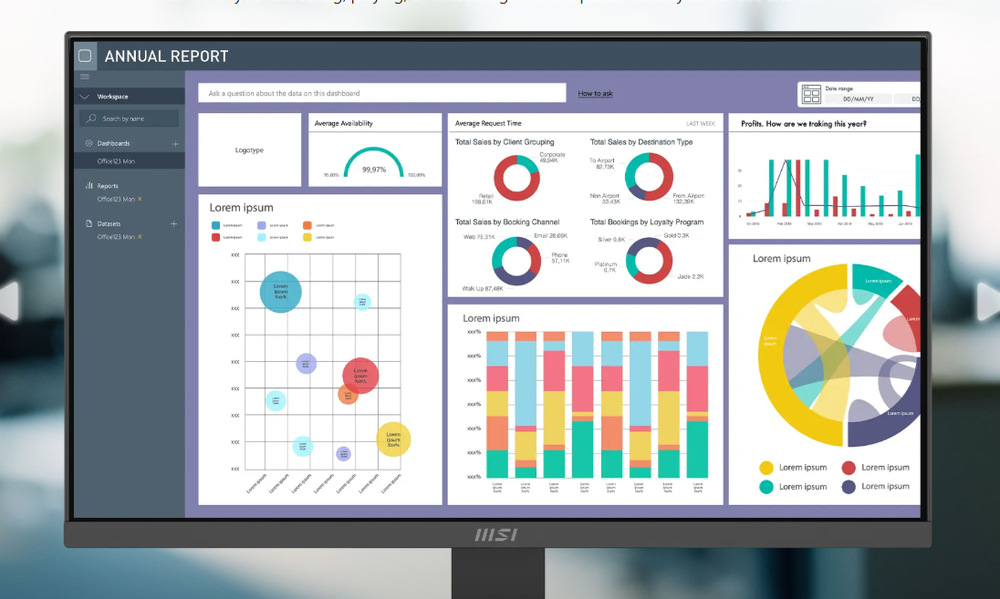This screenshot has height=599, width=1000.
Task: Collapse the Workspace section chevron
Action: [84, 96]
